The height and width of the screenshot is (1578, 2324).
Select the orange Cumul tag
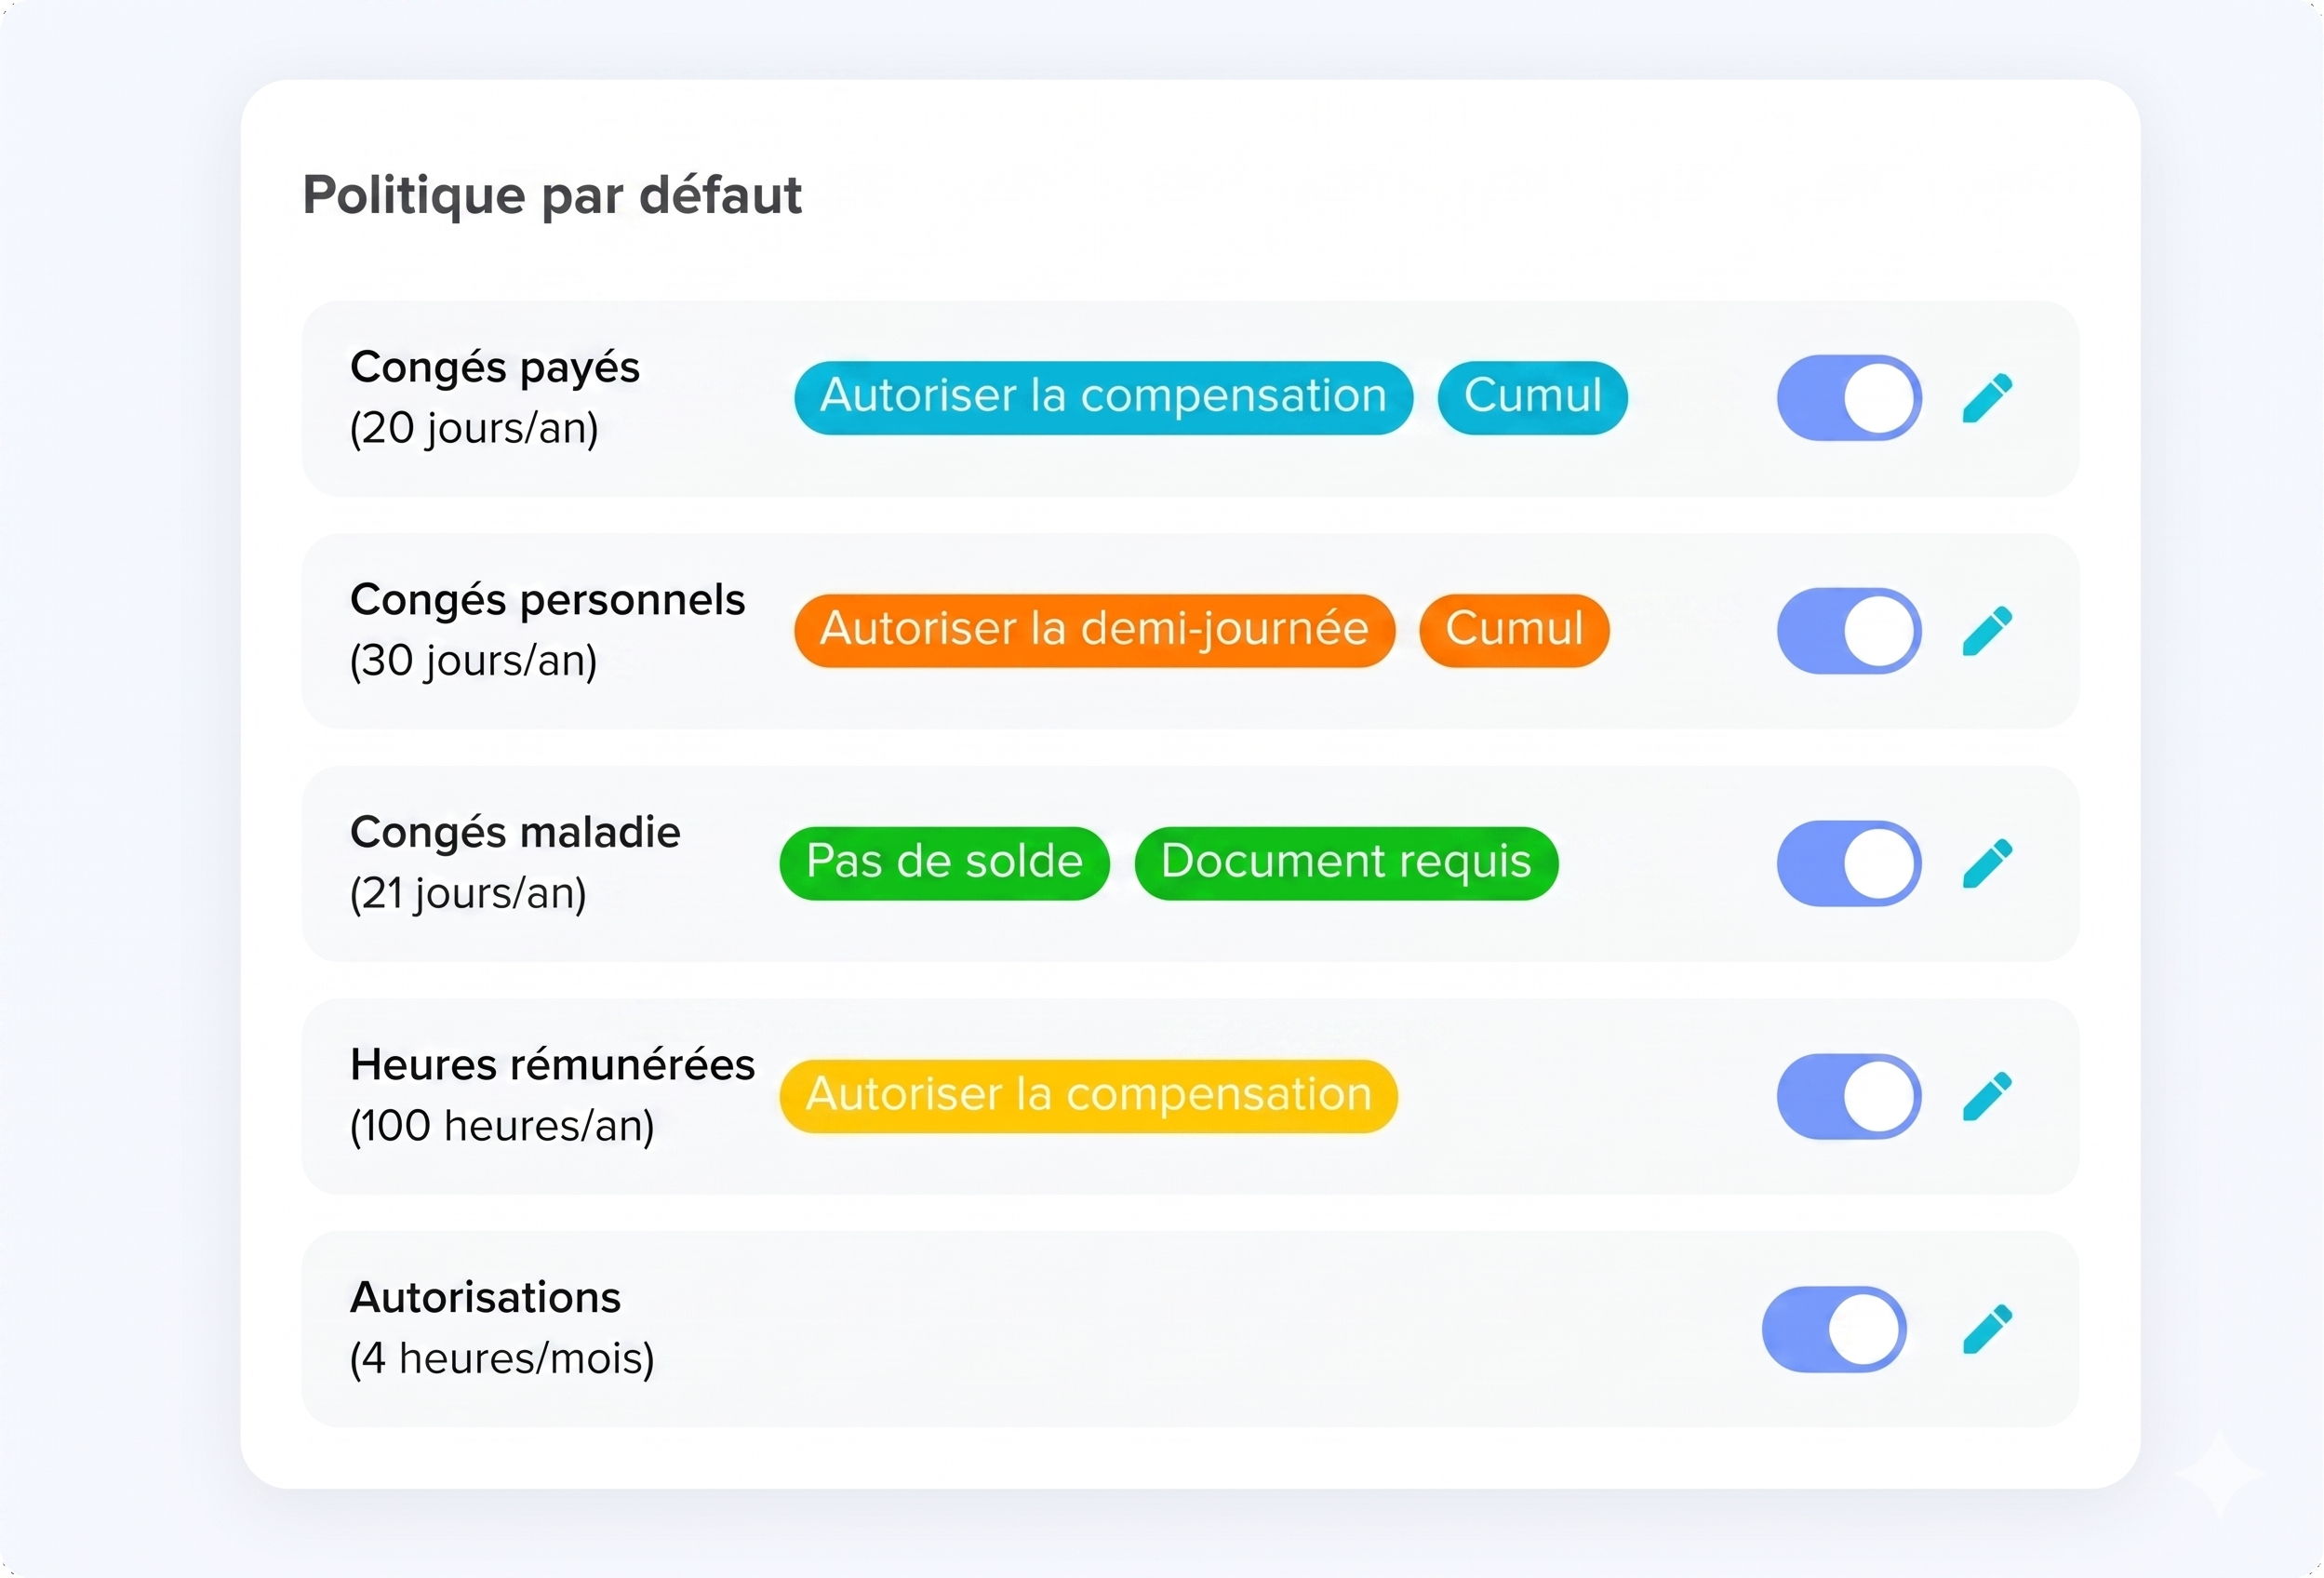1514,631
